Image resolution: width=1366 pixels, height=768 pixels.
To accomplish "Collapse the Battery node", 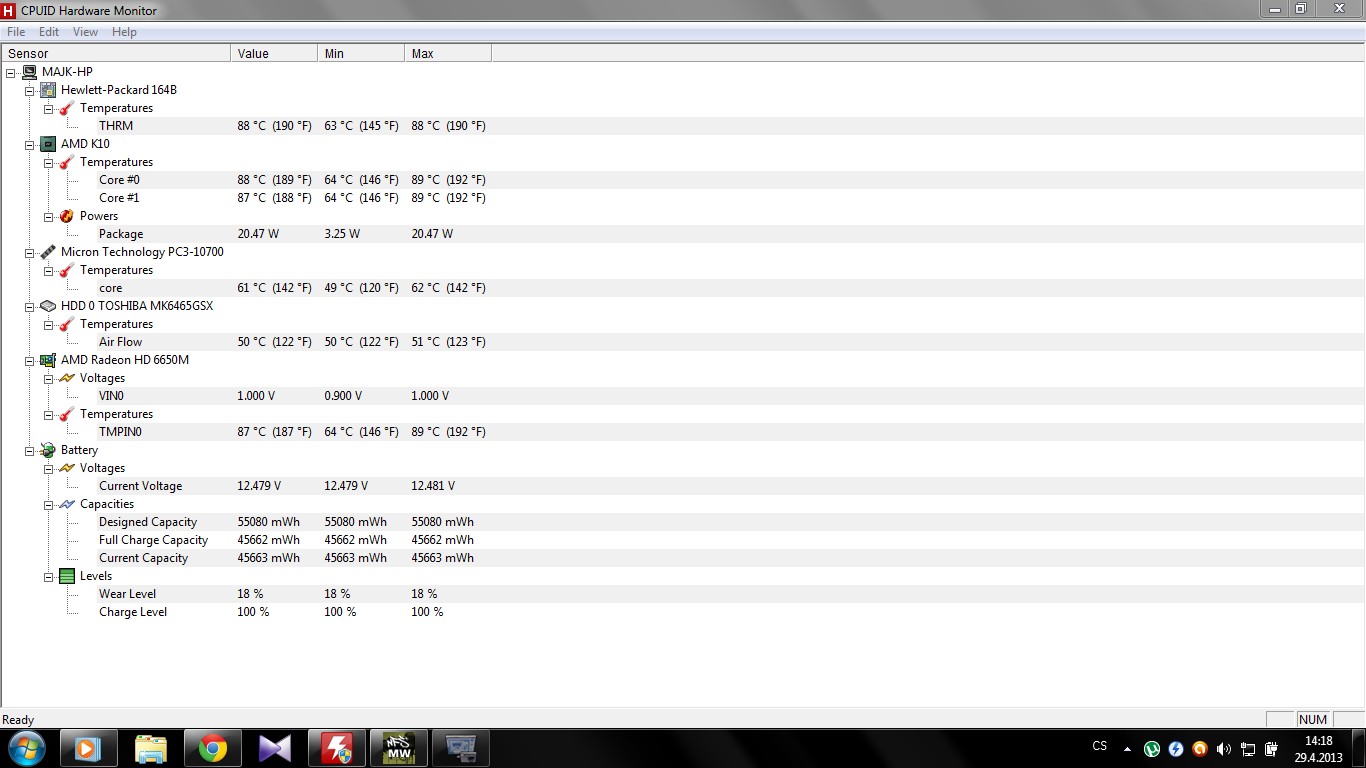I will click(29, 450).
